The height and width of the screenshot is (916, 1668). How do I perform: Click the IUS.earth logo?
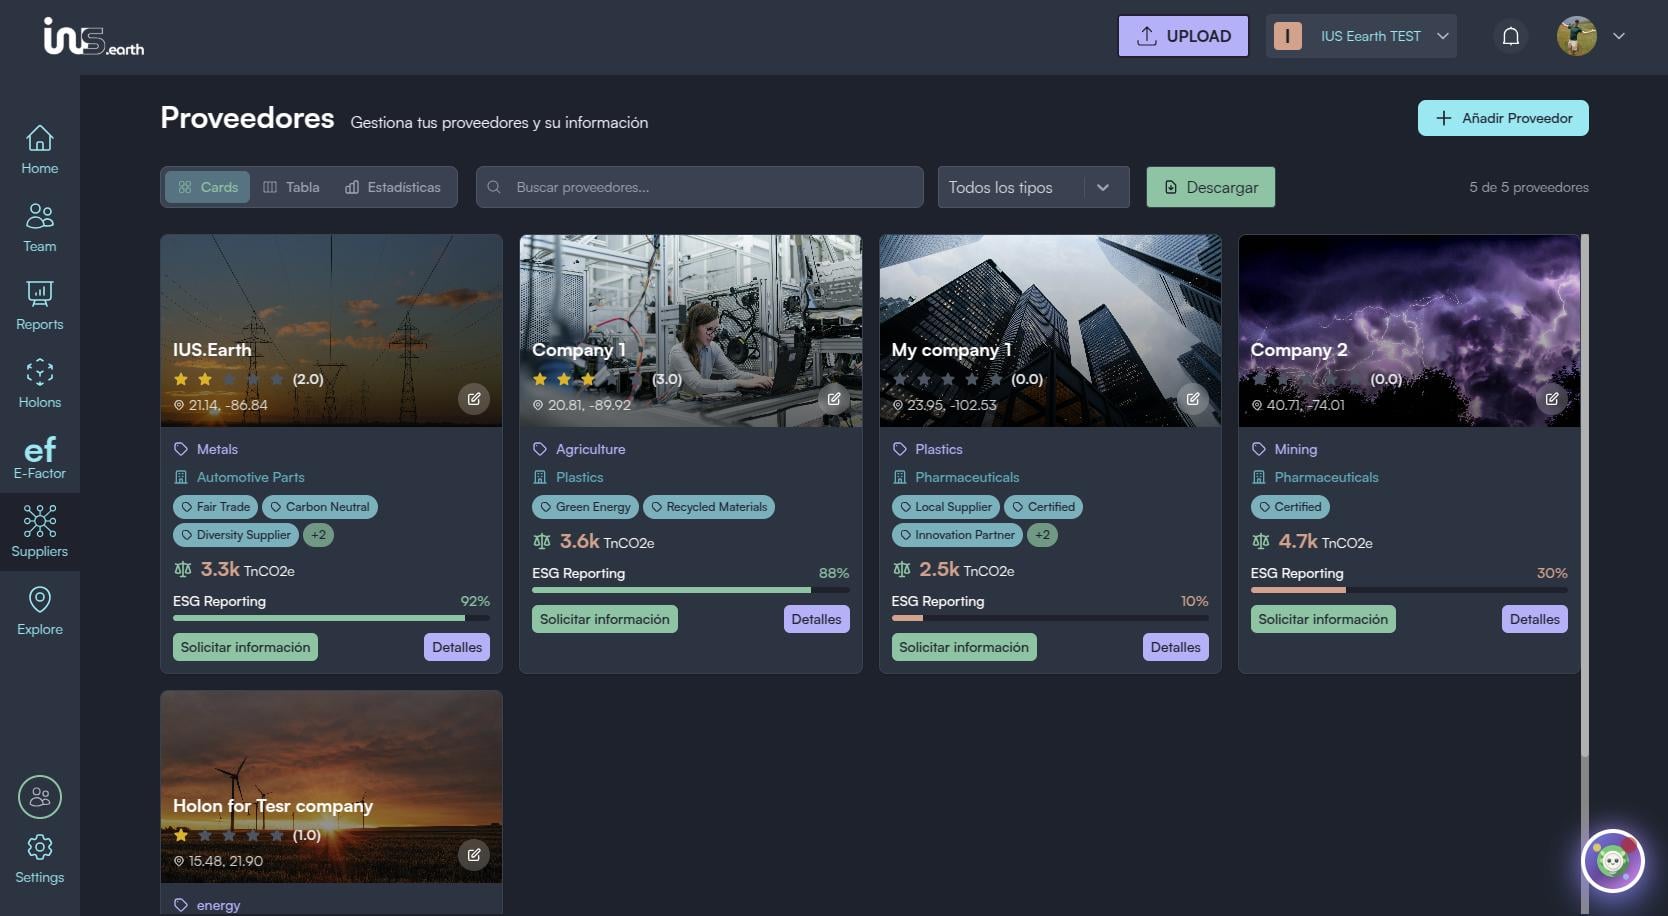(x=94, y=37)
